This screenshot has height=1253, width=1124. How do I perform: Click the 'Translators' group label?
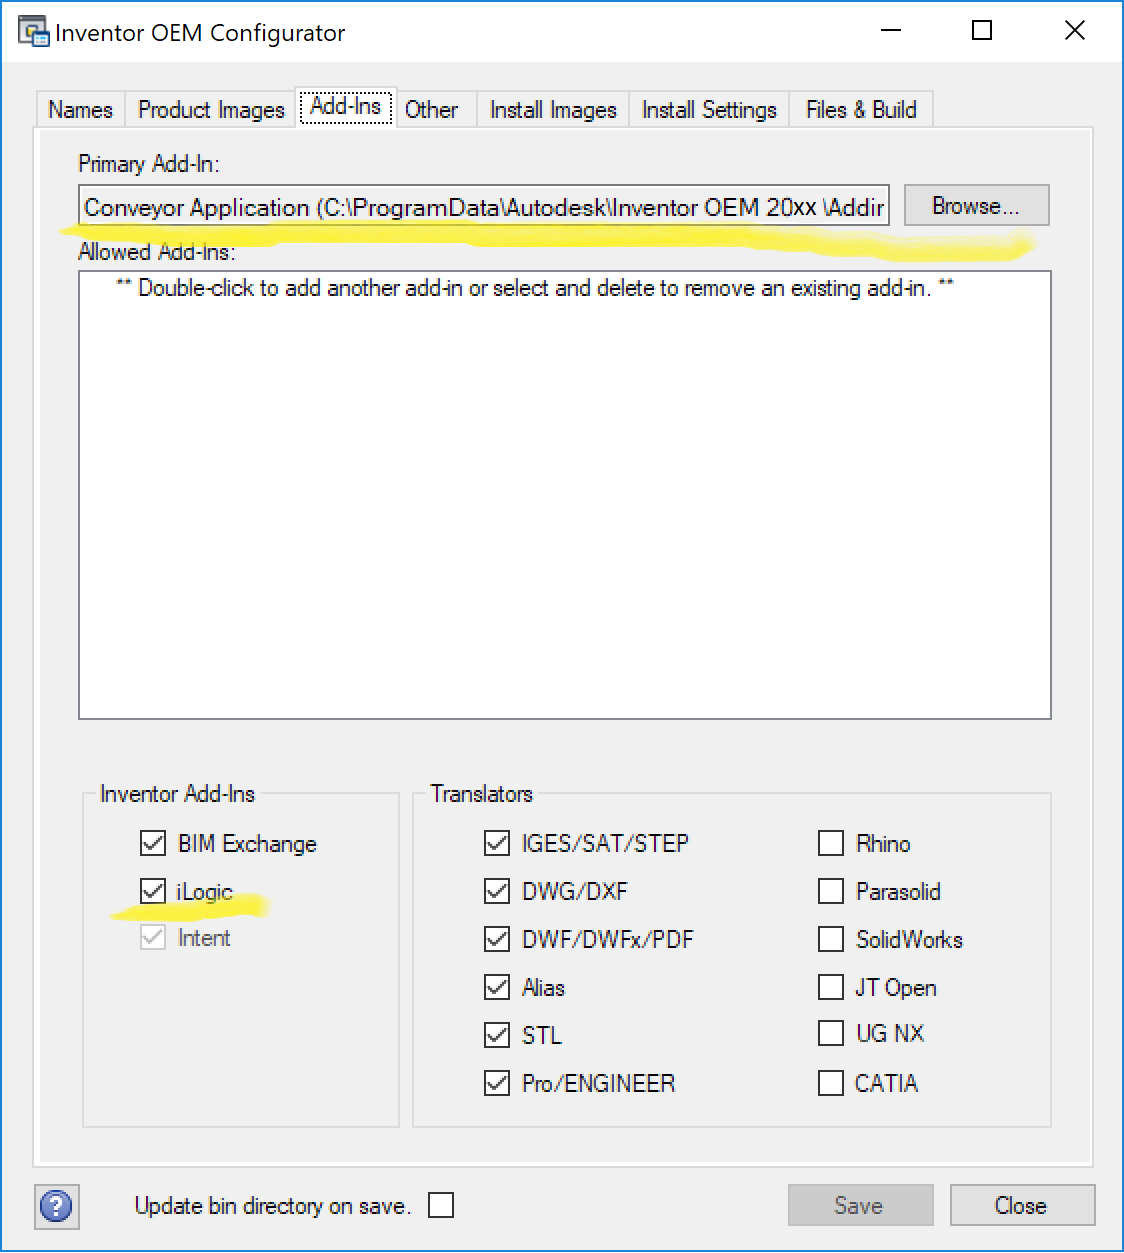click(x=481, y=794)
